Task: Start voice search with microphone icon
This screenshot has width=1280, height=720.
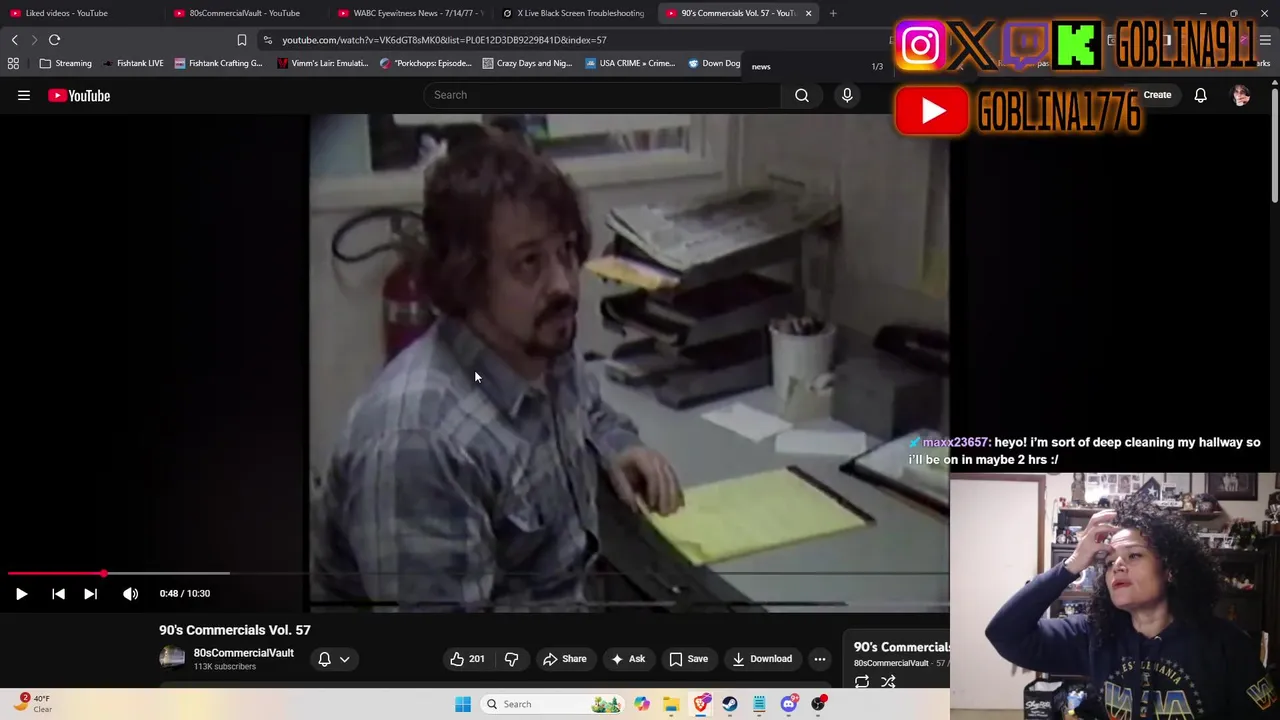Action: [847, 95]
